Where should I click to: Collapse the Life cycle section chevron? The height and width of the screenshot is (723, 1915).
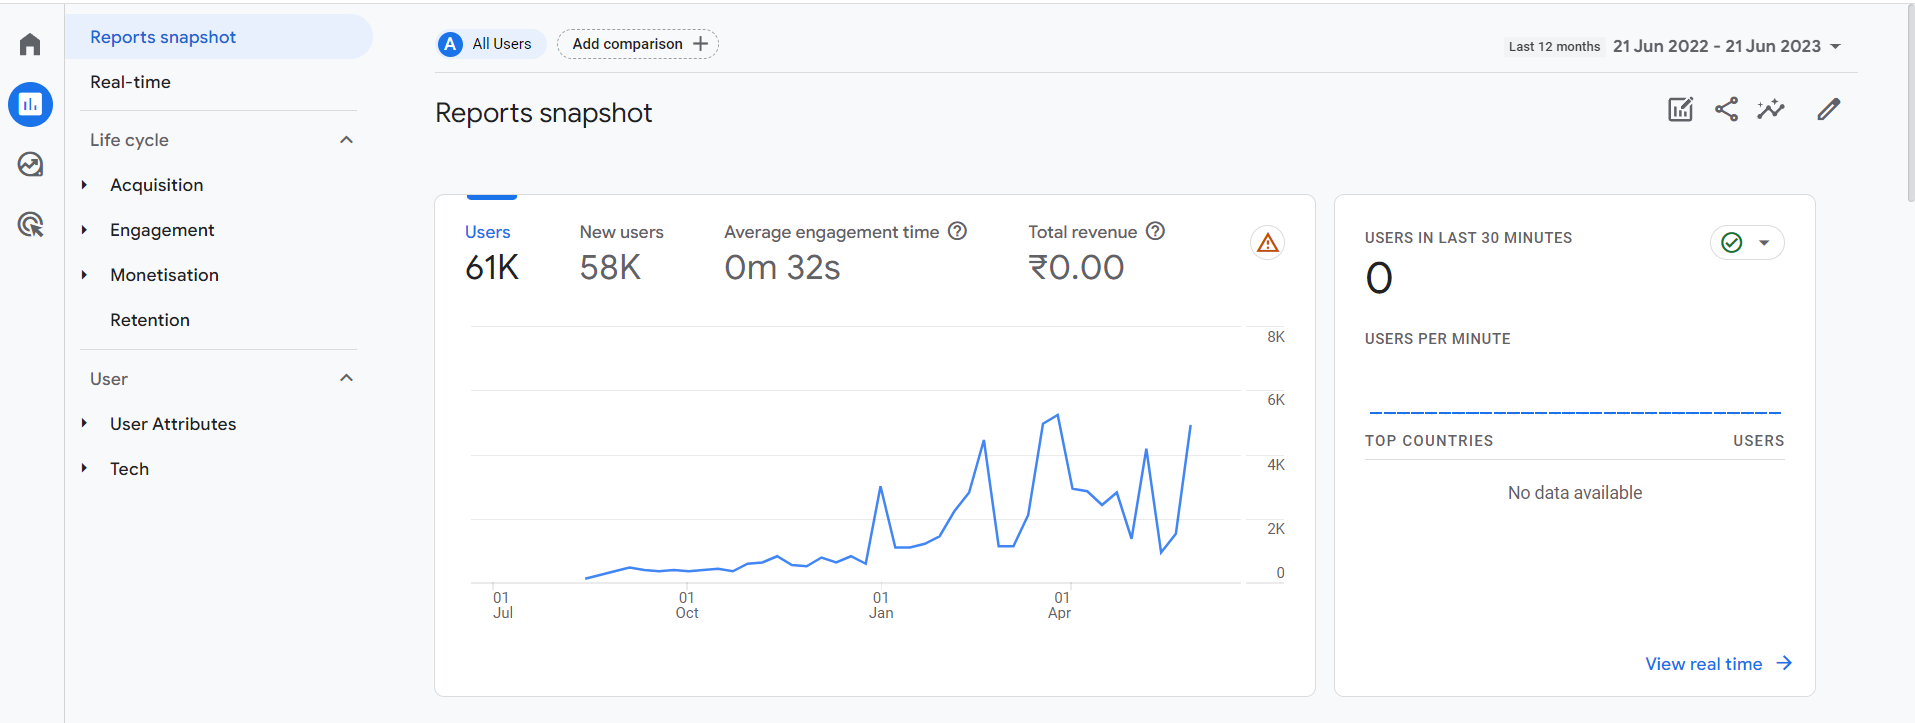(347, 140)
